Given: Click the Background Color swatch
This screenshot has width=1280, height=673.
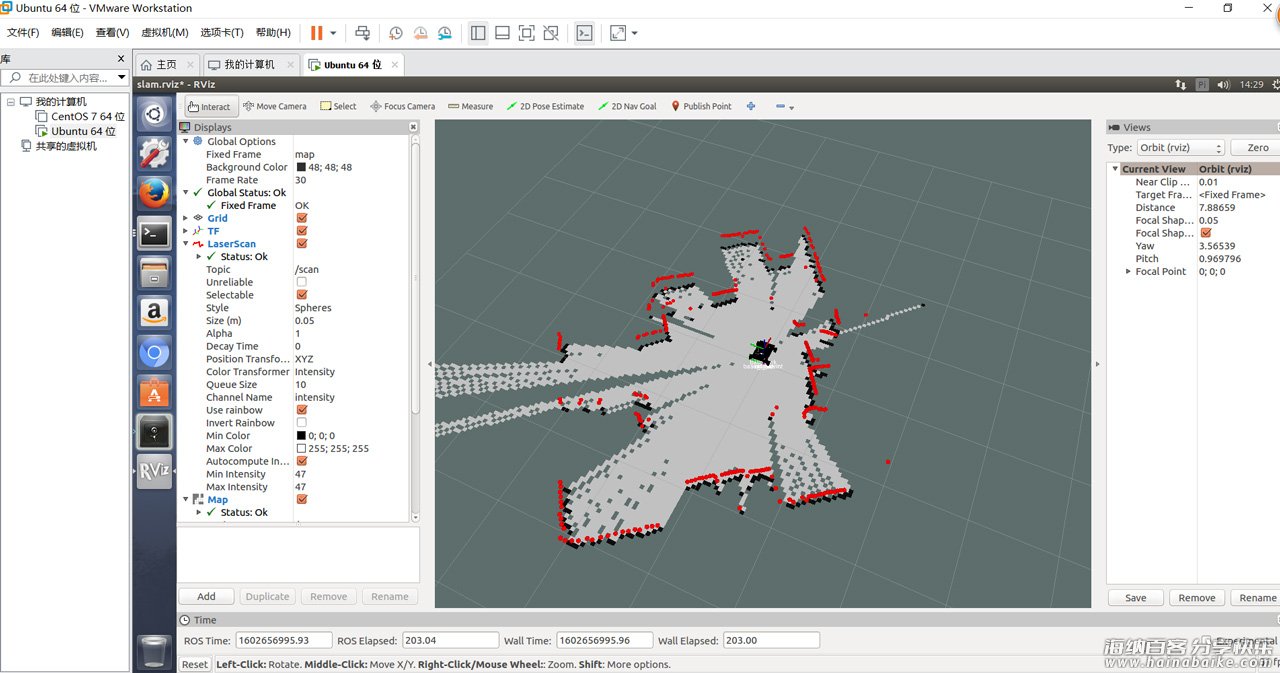Looking at the screenshot, I should tap(301, 167).
